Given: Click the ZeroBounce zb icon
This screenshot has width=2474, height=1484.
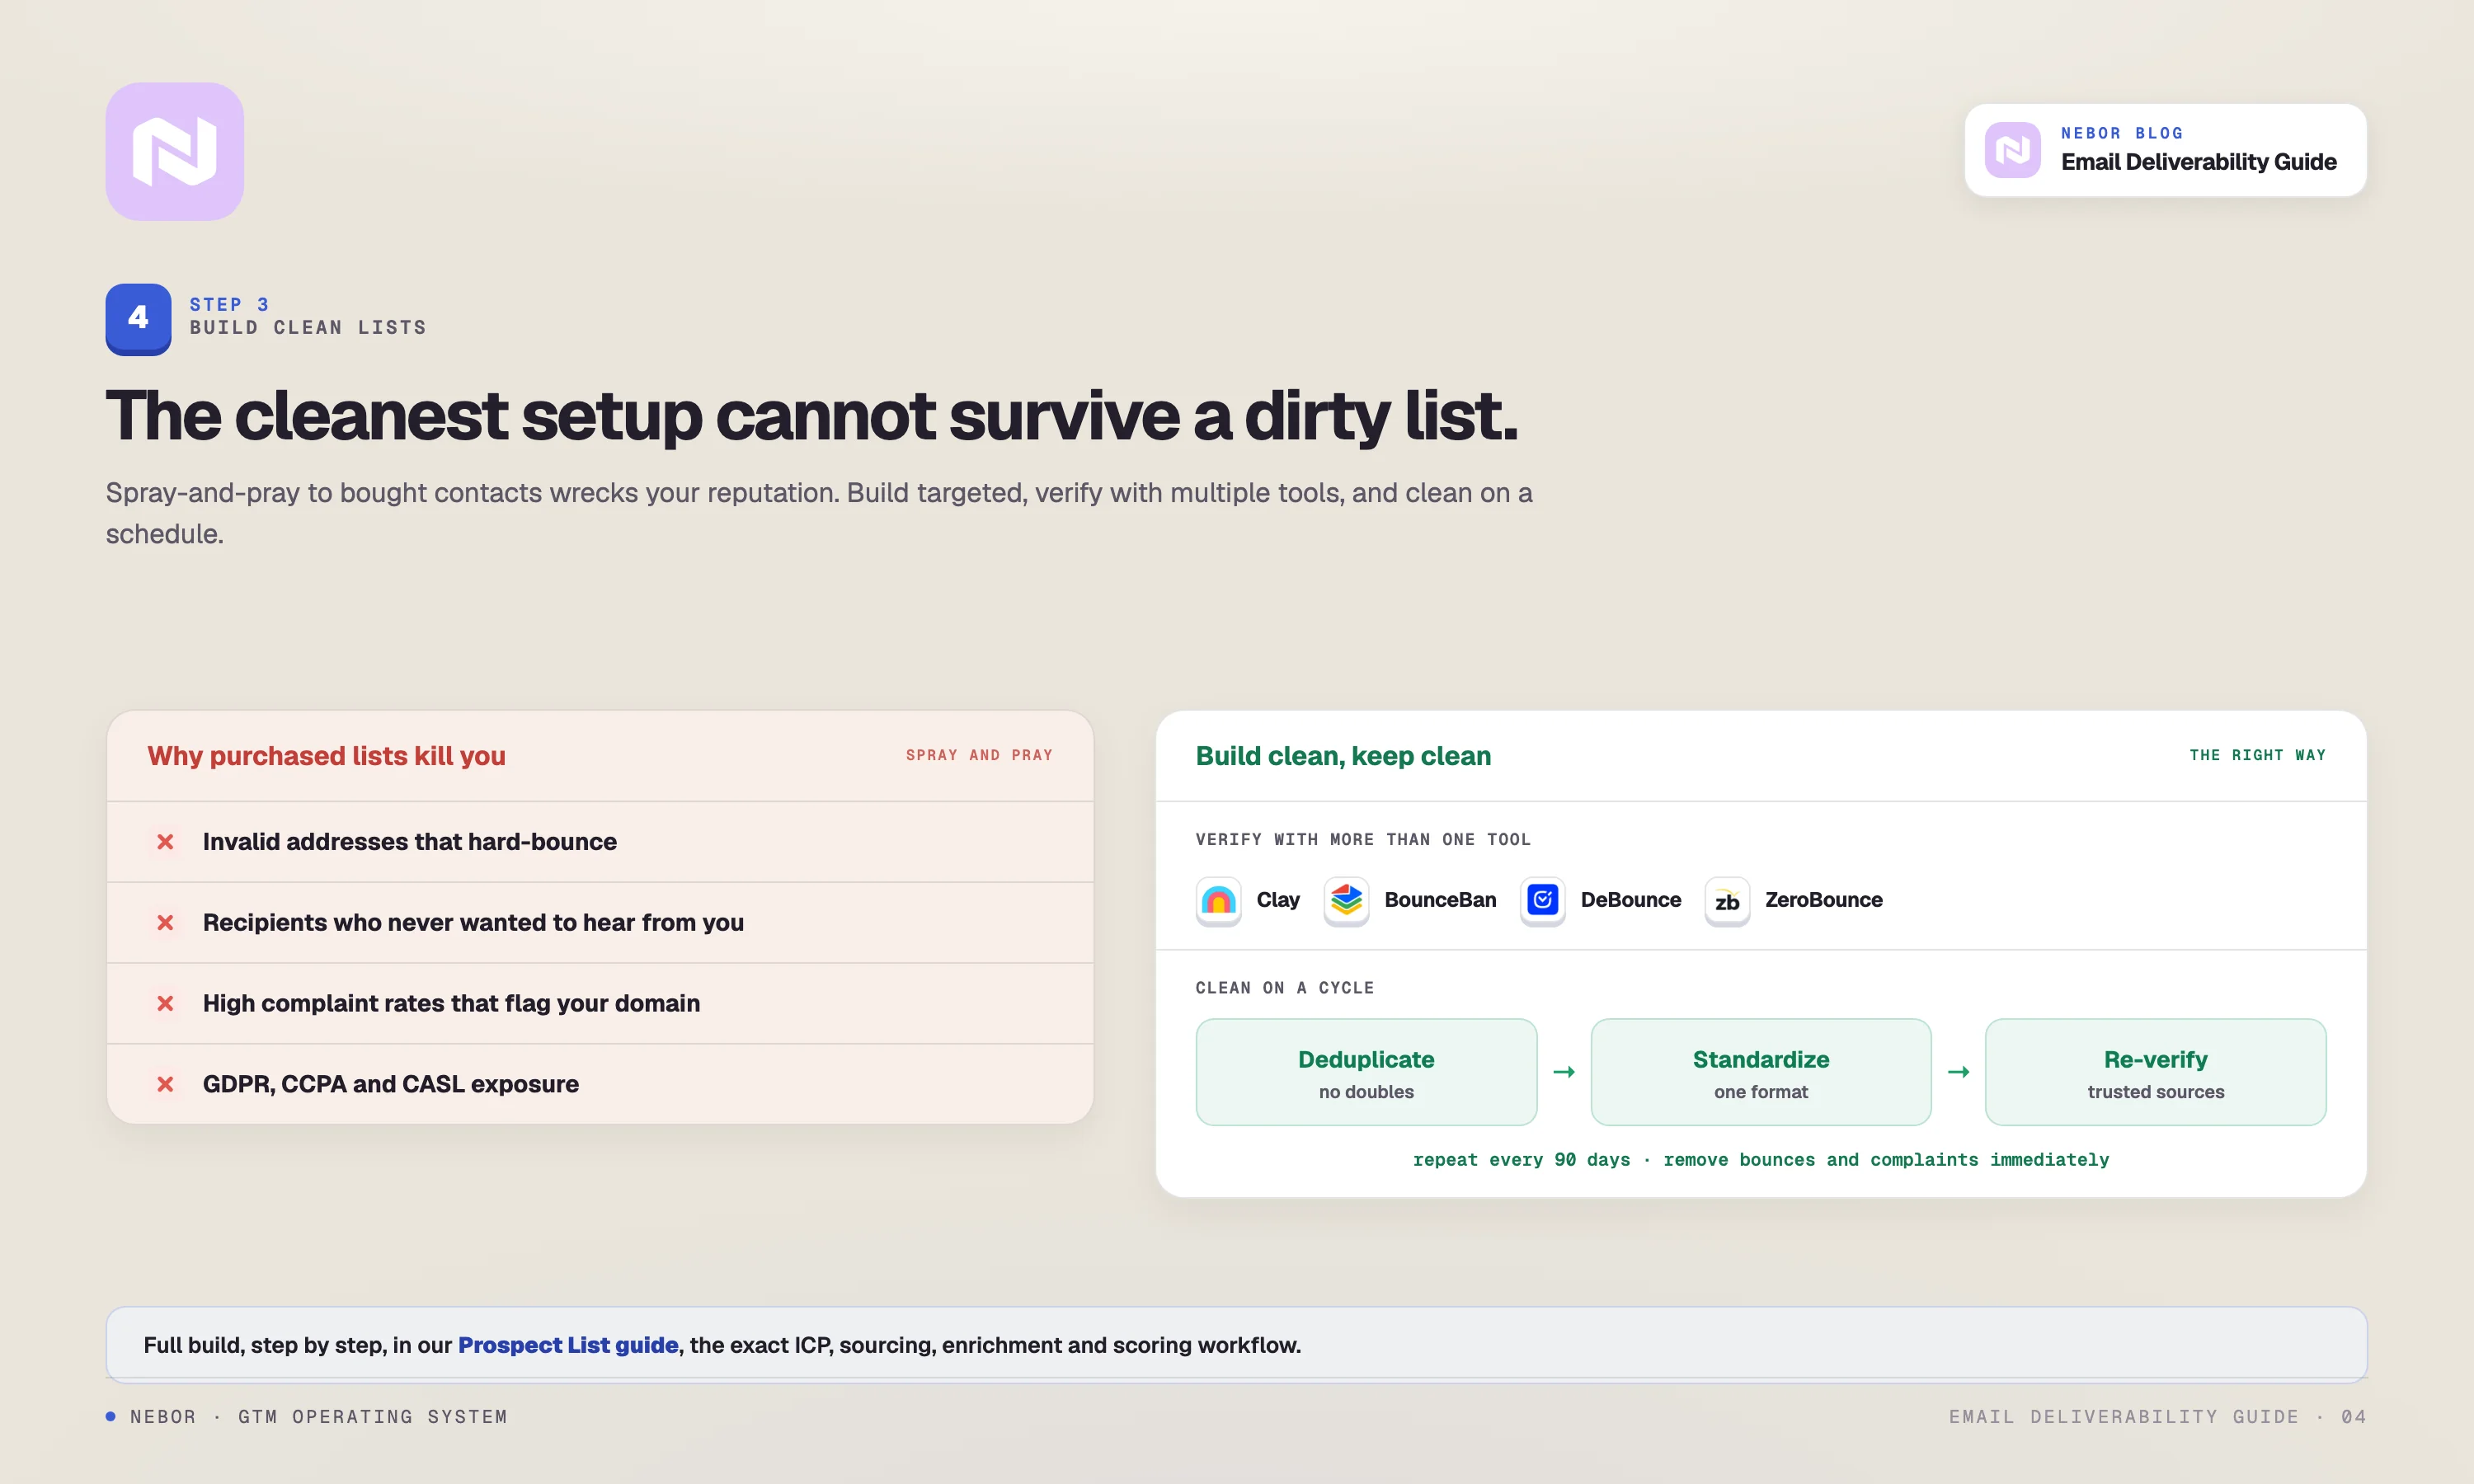Looking at the screenshot, I should tap(1727, 901).
